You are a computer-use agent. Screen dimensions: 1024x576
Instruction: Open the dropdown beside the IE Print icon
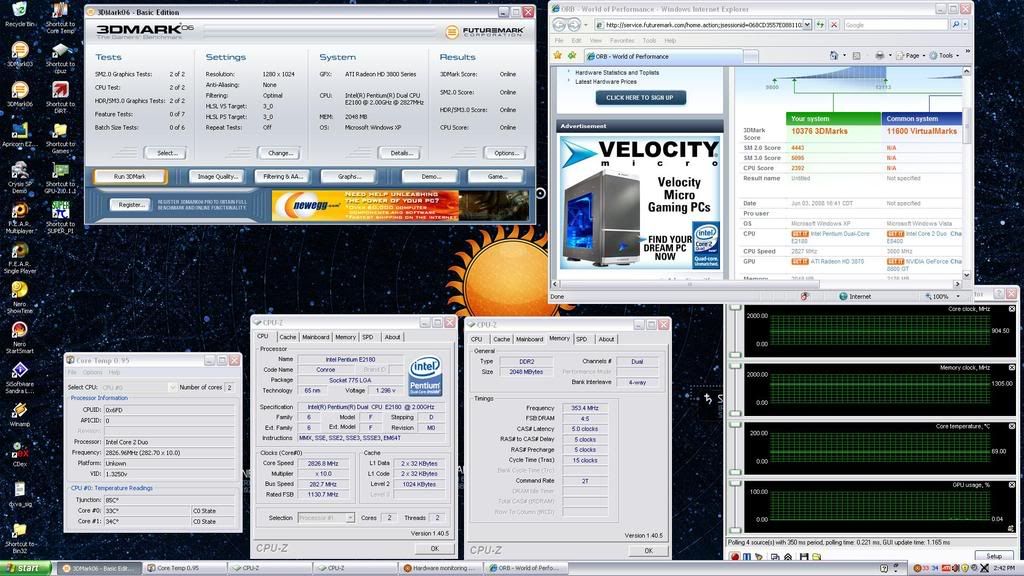889,56
